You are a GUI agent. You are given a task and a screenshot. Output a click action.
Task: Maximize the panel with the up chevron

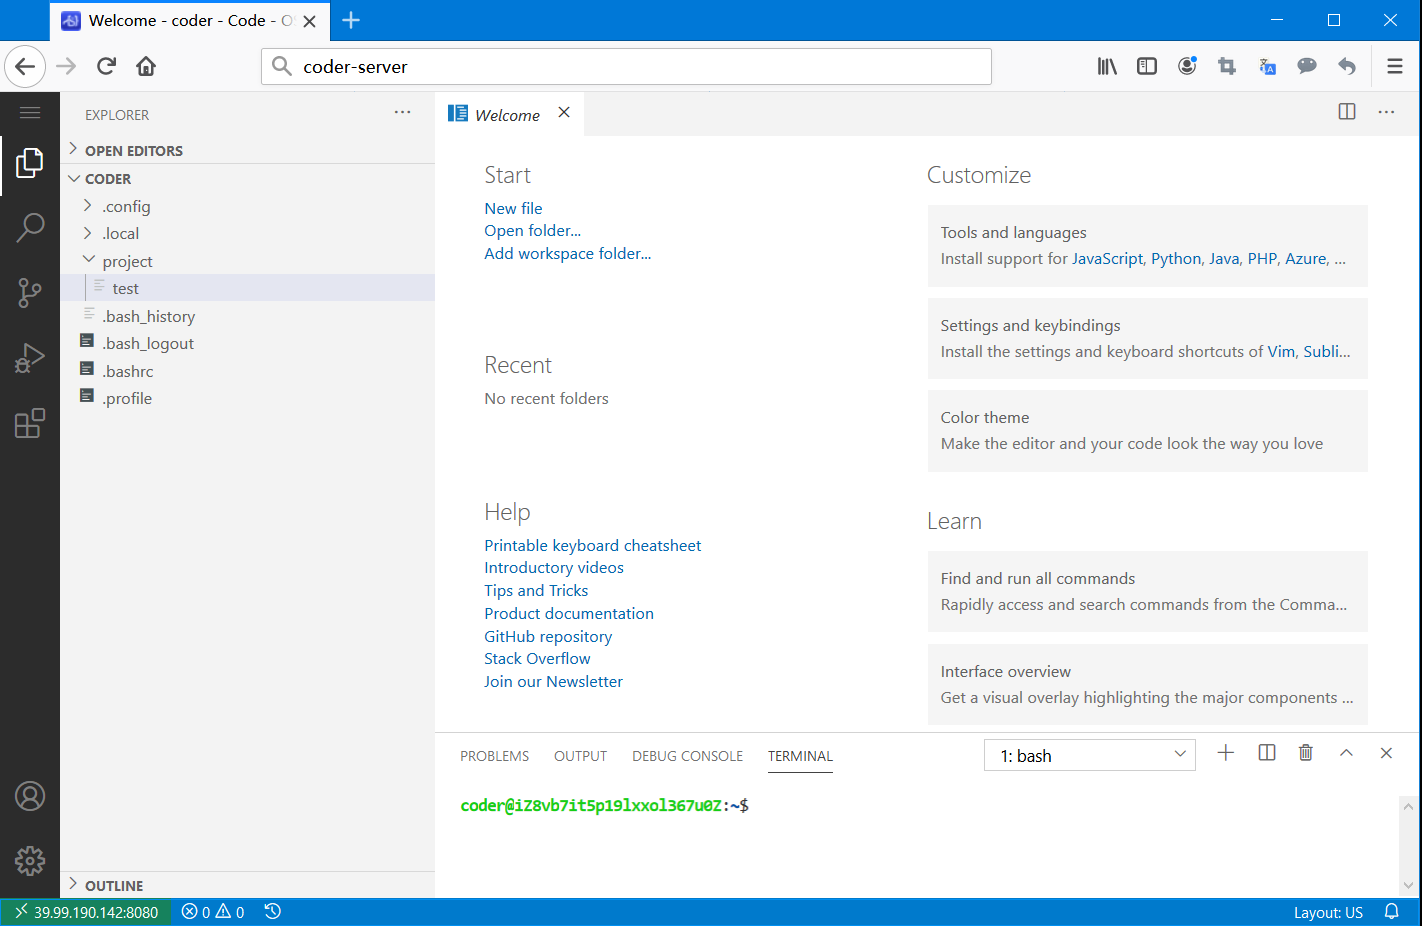[1346, 753]
